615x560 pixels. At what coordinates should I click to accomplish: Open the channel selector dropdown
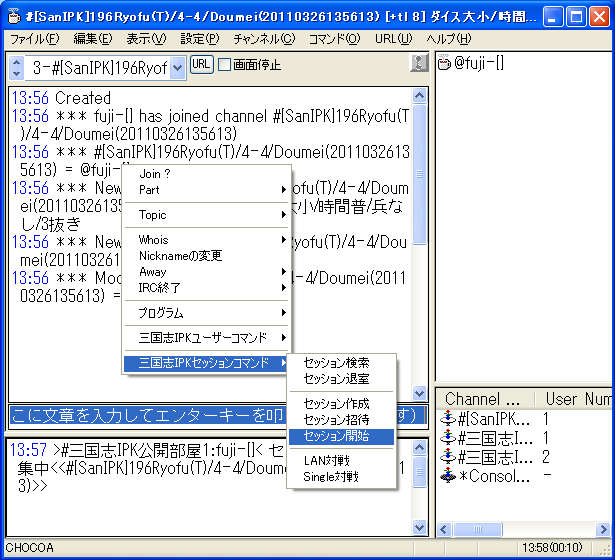point(178,67)
